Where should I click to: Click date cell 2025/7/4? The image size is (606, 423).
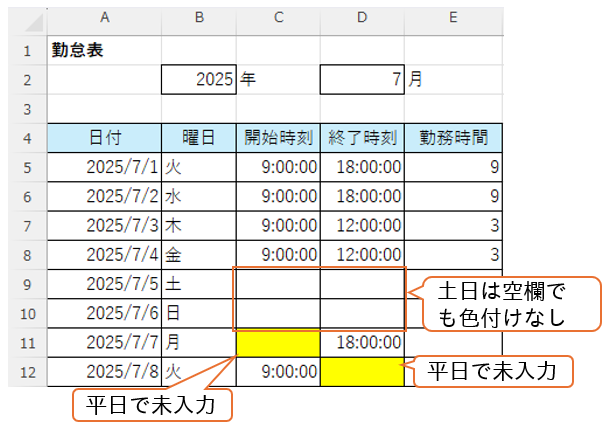[x=104, y=255]
